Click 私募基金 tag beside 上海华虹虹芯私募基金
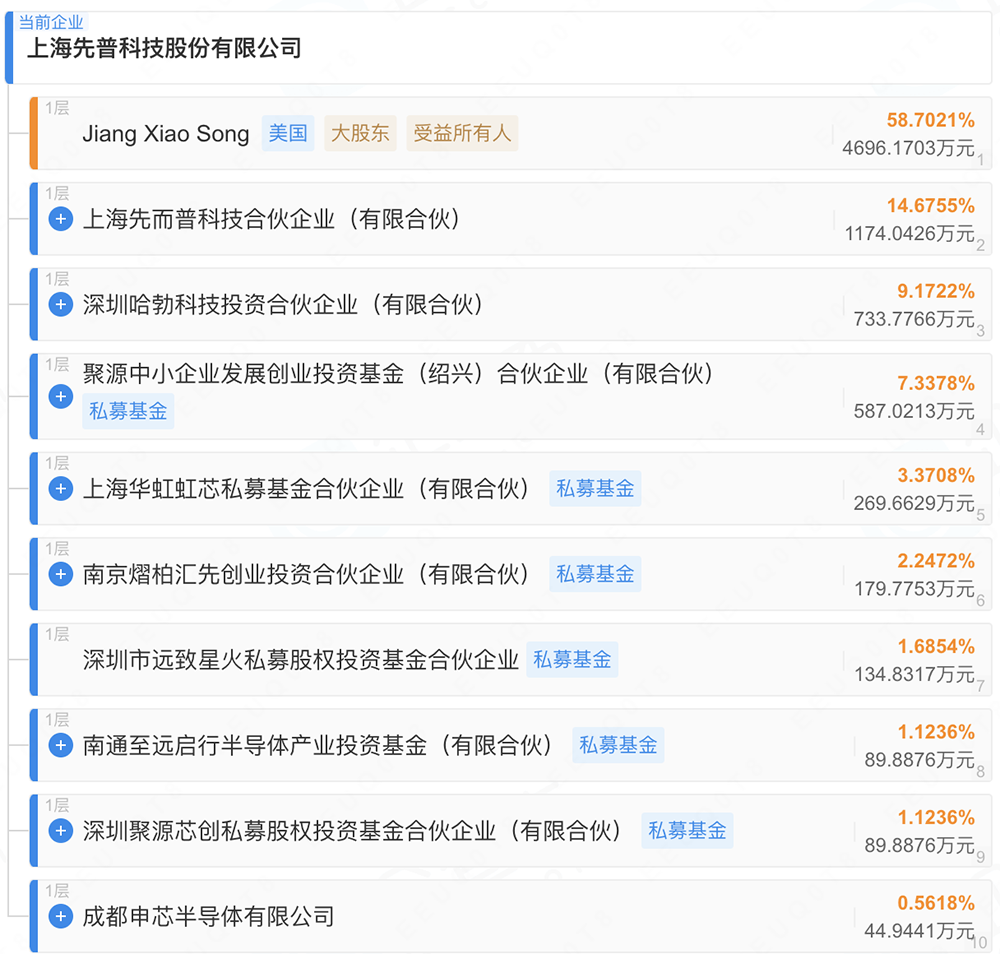Screen dimensions: 1000x954 tap(595, 488)
